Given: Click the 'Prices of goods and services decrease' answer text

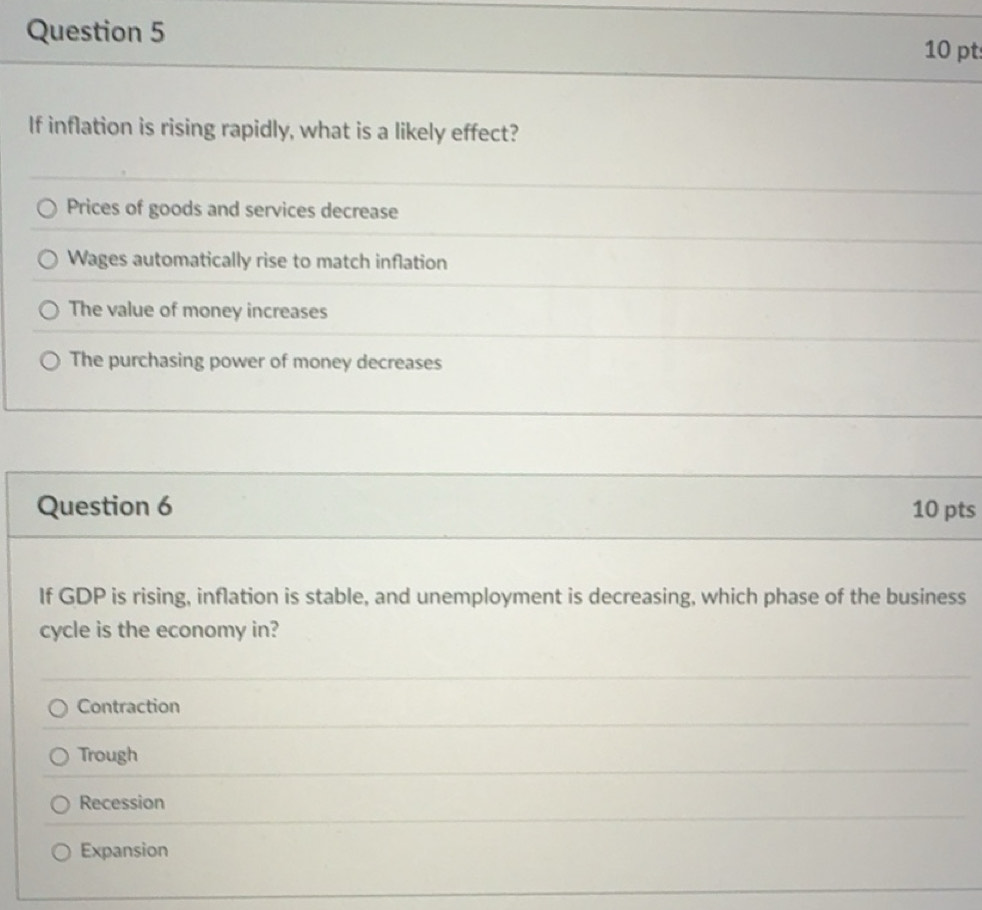Looking at the screenshot, I should pos(232,210).
